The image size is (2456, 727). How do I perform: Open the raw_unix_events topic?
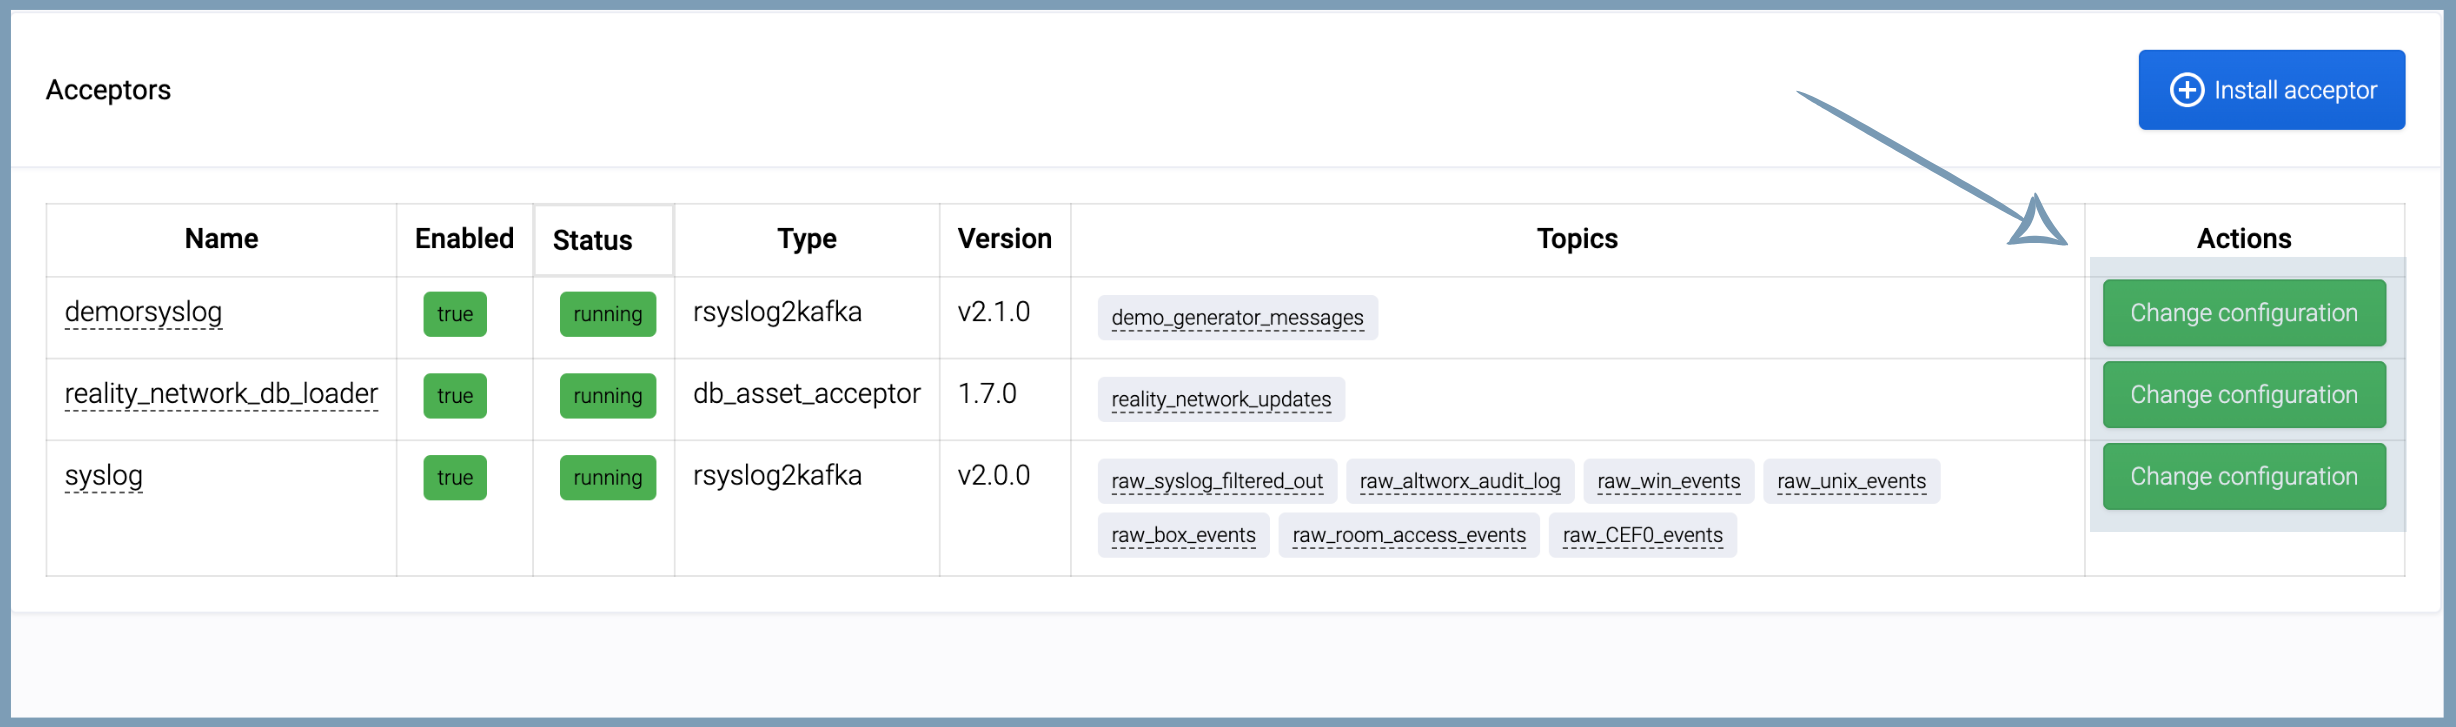pos(1851,482)
